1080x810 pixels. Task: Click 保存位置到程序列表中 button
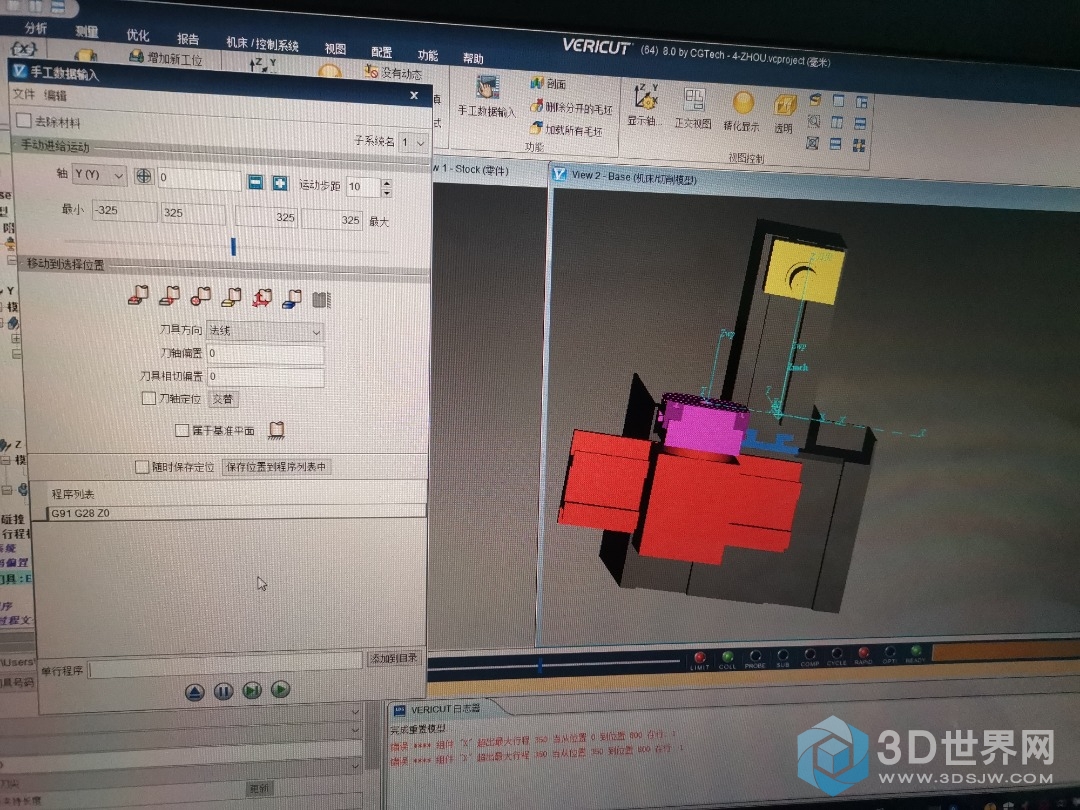point(276,466)
